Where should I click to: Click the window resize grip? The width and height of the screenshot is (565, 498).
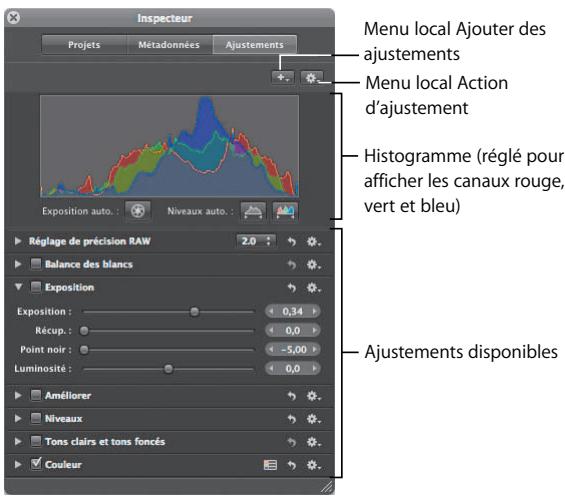(327, 487)
